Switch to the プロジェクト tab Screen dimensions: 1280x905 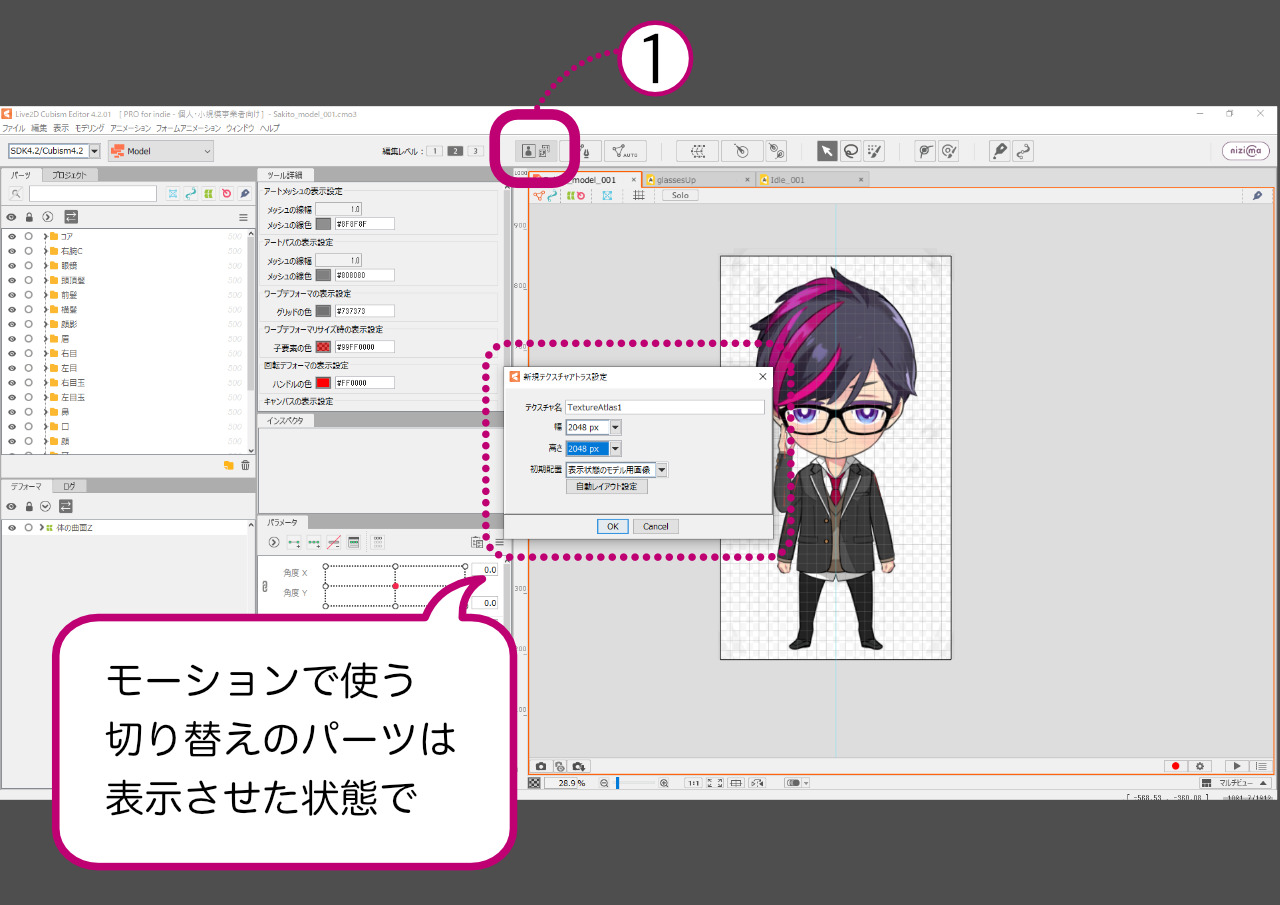click(69, 175)
